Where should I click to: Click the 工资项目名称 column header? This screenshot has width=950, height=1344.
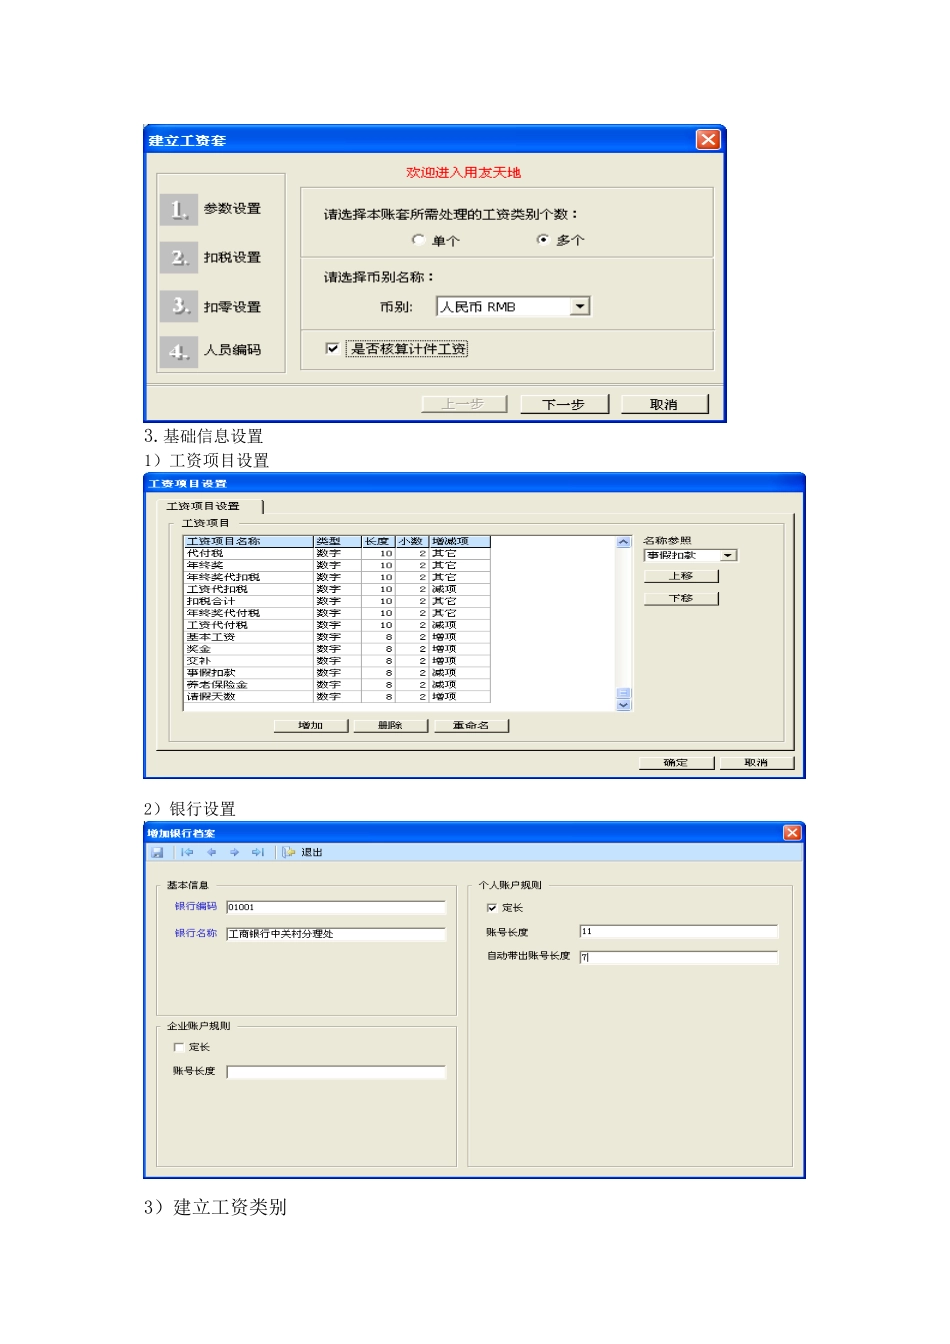[x=249, y=541]
